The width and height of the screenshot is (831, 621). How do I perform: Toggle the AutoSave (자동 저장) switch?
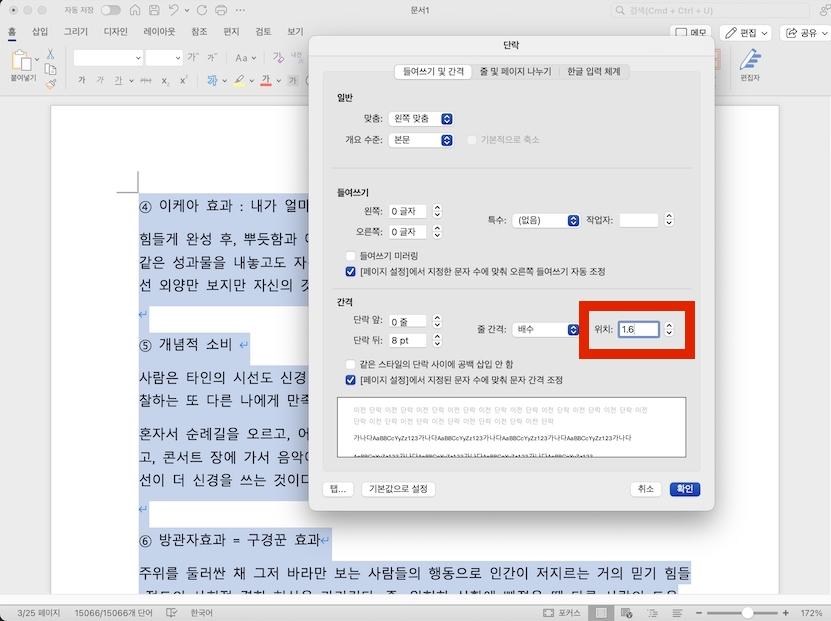tap(111, 10)
